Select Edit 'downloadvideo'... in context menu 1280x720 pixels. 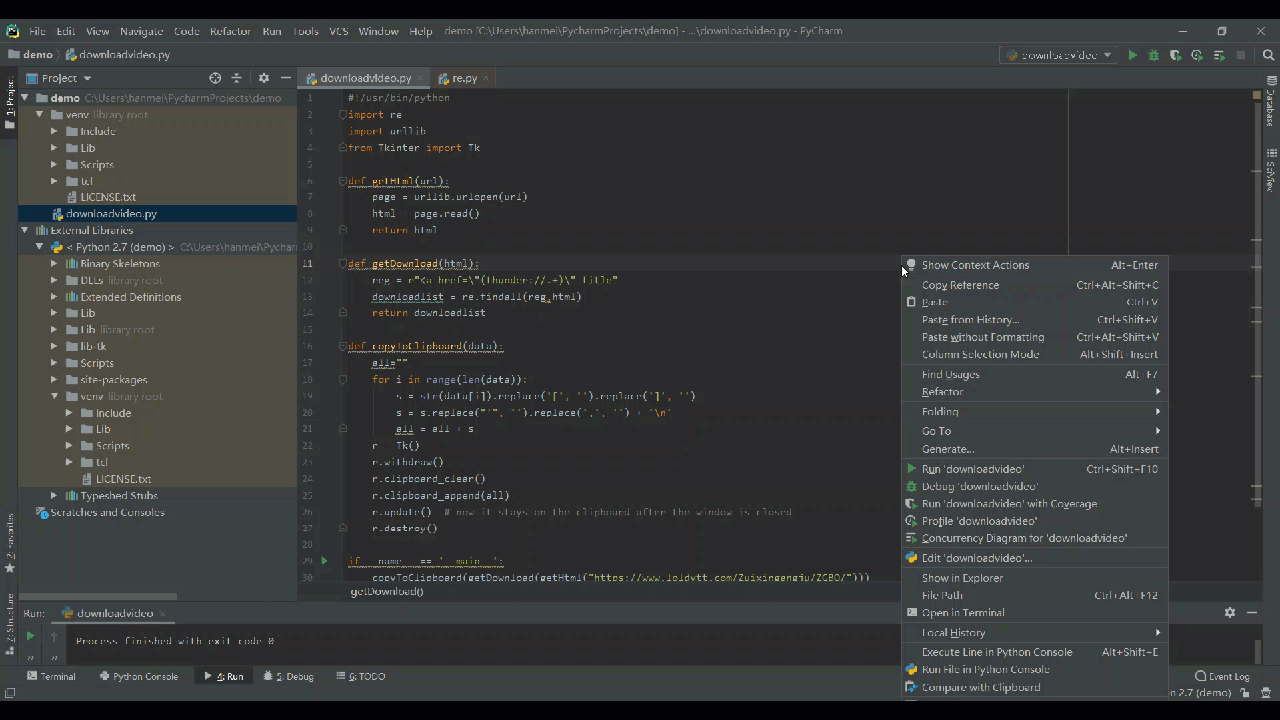point(1035,558)
